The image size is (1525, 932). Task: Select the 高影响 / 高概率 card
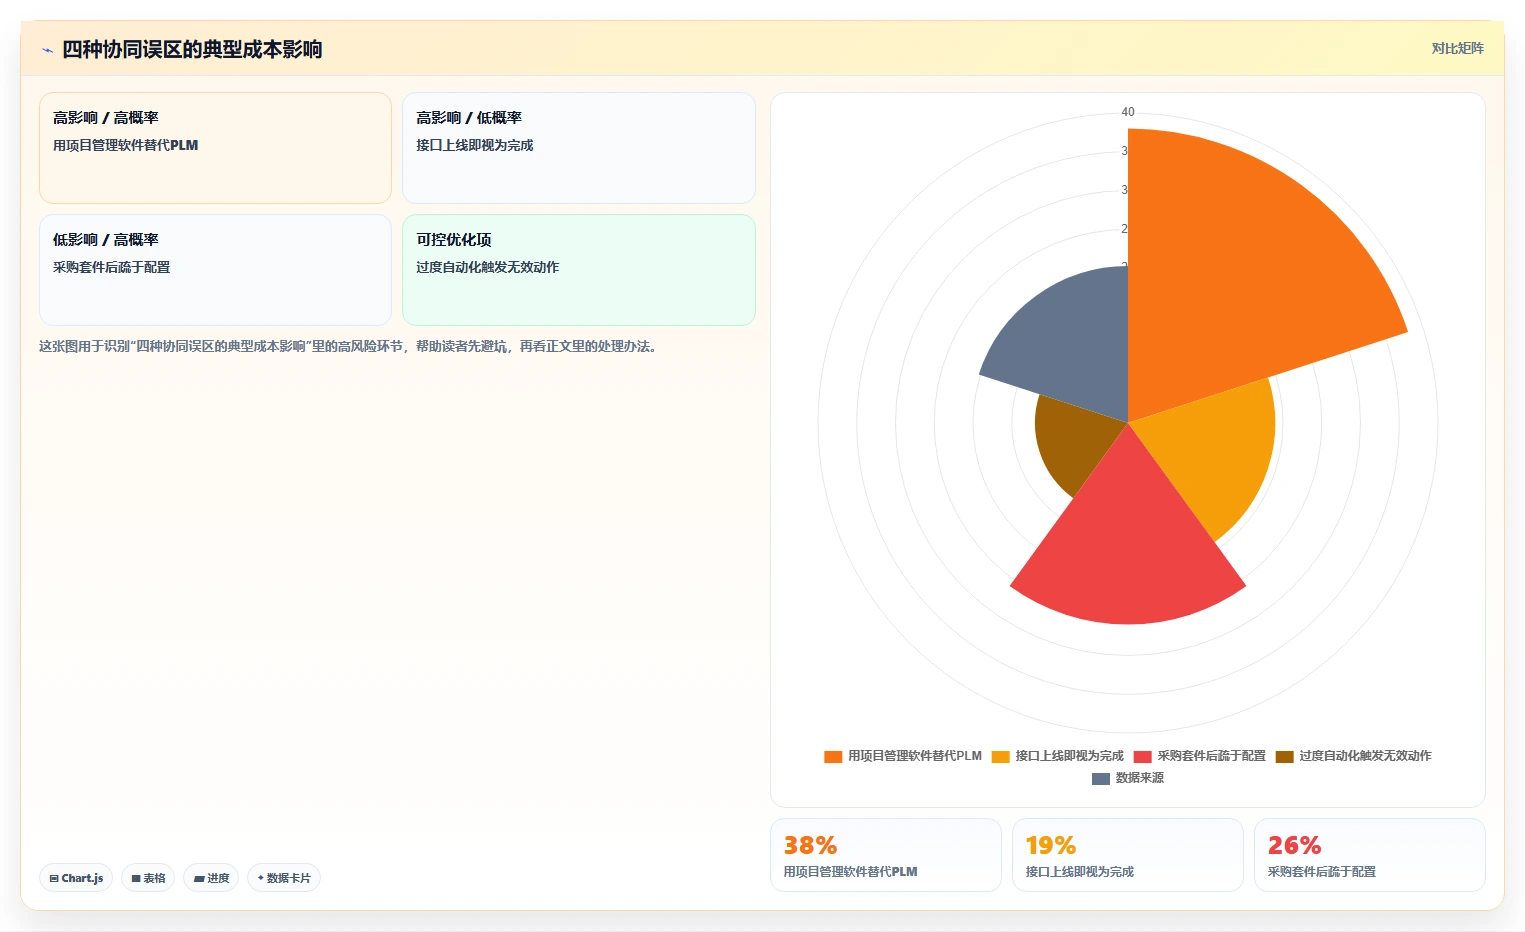point(215,148)
